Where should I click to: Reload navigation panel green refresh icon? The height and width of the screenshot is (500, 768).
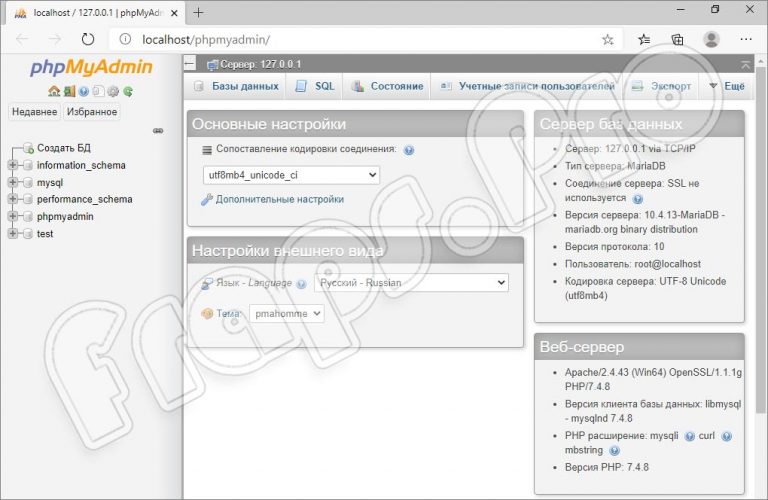click(128, 91)
